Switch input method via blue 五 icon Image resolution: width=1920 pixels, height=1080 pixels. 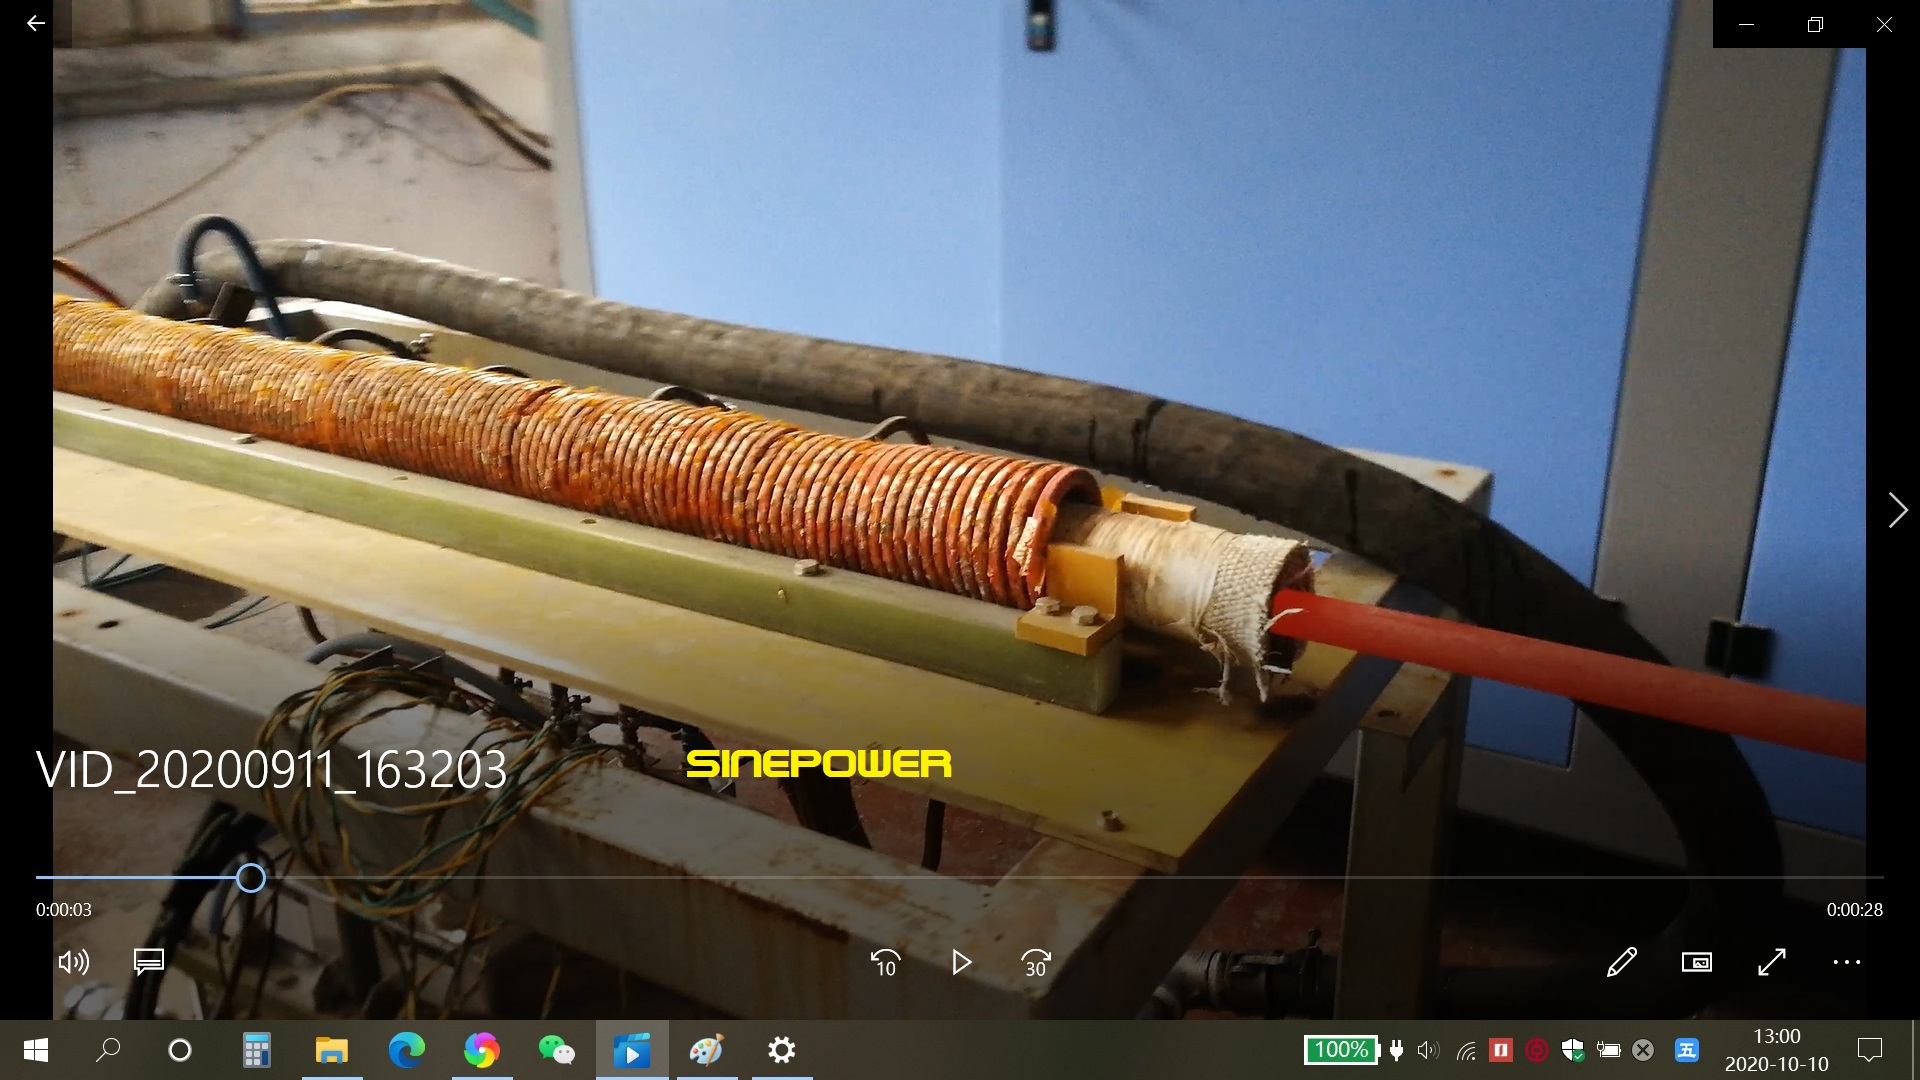pos(1687,1050)
